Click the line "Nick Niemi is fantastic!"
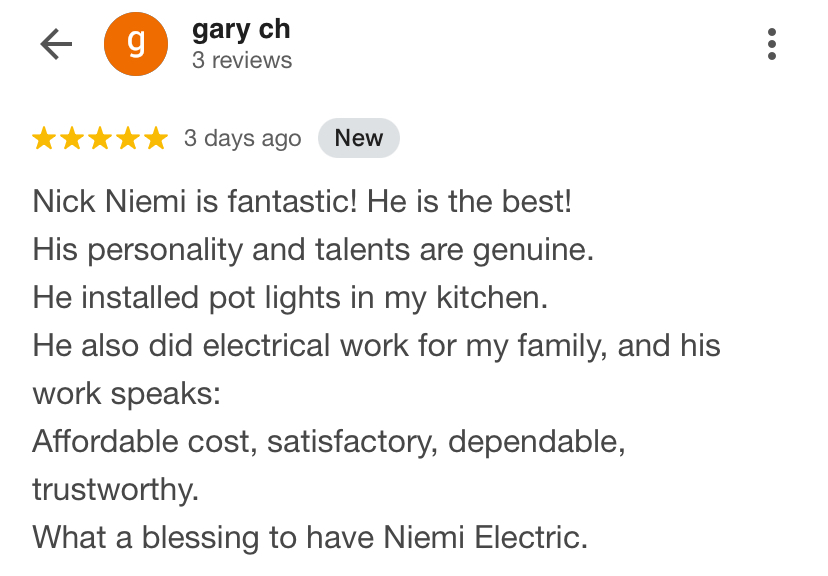 302,201
